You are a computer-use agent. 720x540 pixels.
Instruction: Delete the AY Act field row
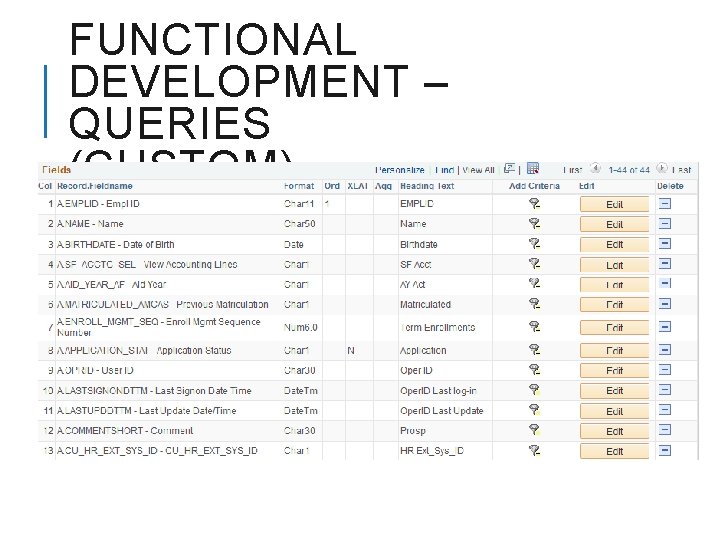(665, 284)
